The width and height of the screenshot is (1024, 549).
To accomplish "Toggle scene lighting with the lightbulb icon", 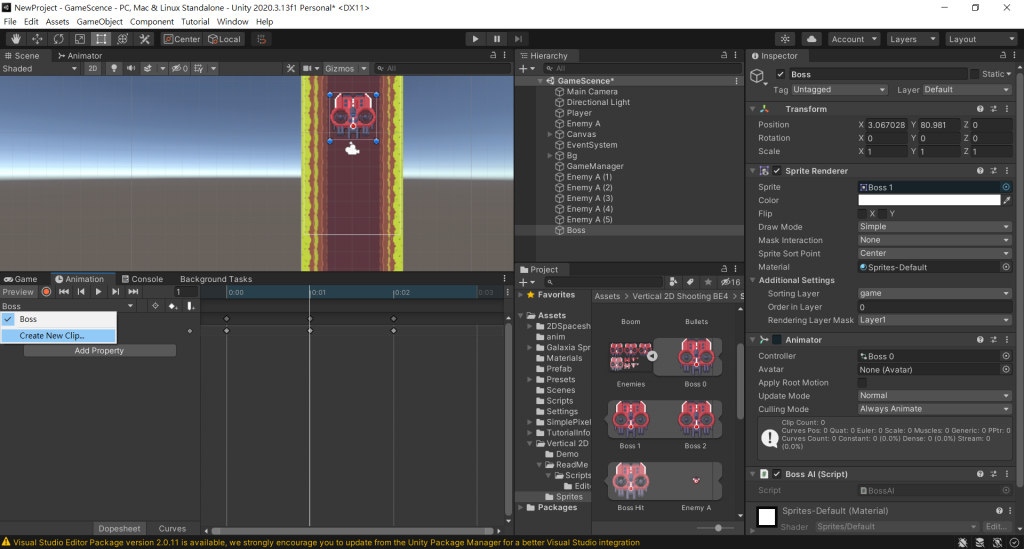I will point(114,69).
